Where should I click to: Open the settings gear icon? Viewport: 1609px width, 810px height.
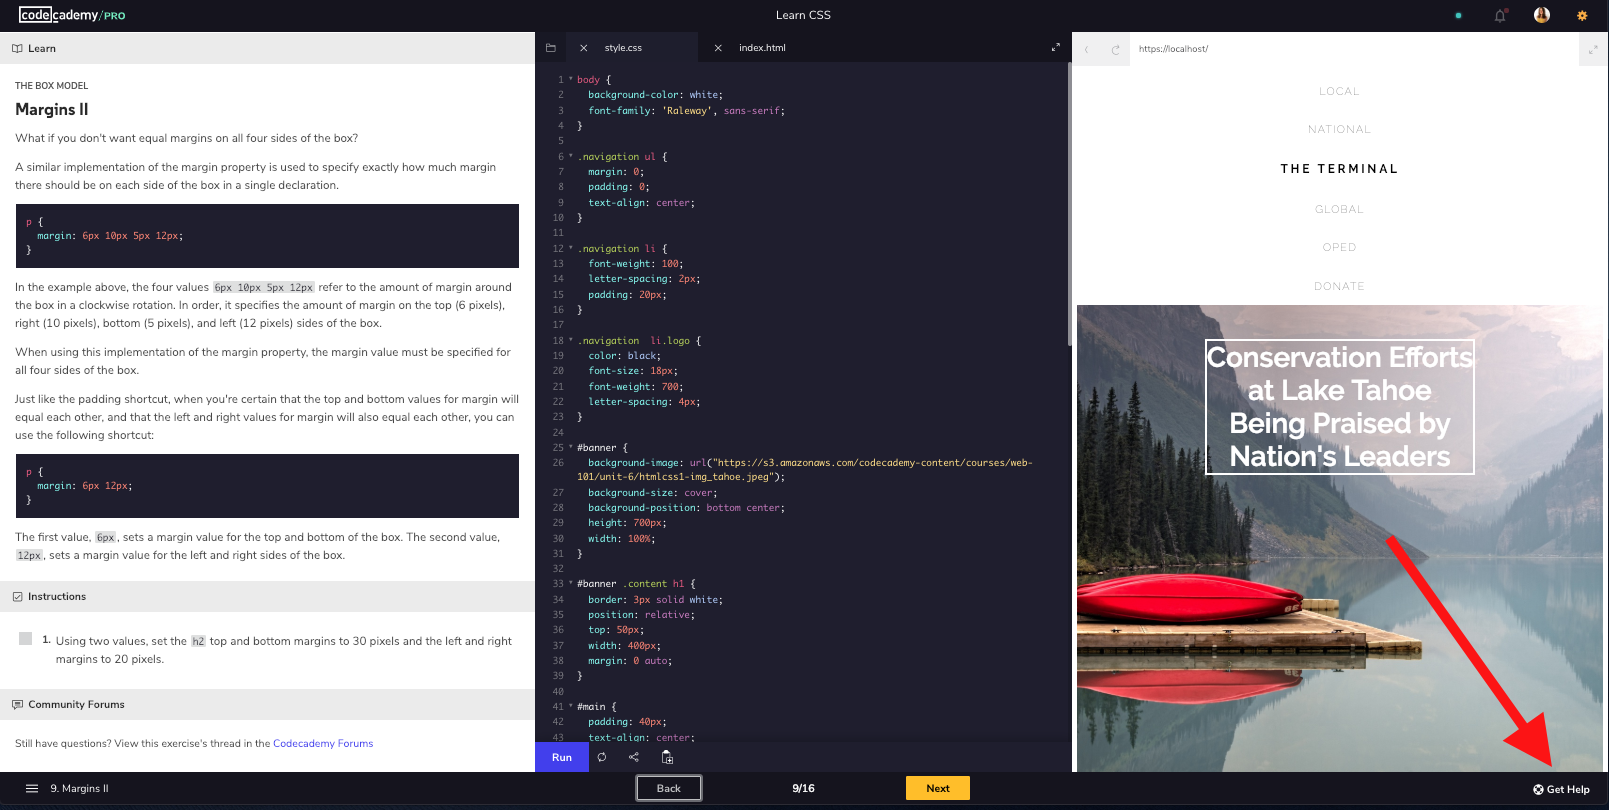point(1582,16)
